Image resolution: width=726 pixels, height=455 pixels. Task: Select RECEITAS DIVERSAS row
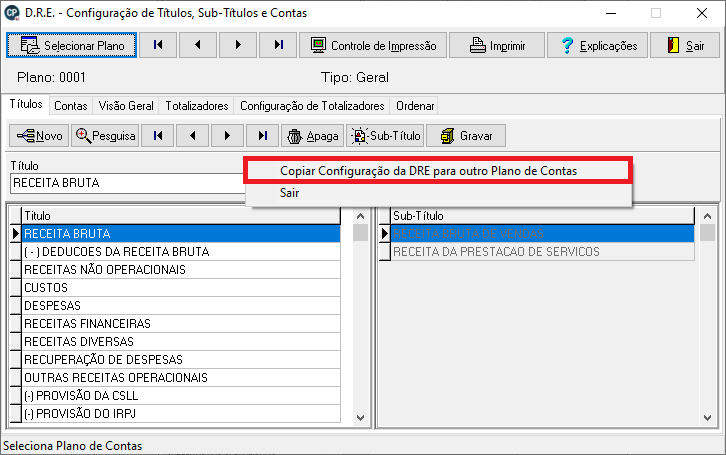click(x=181, y=342)
